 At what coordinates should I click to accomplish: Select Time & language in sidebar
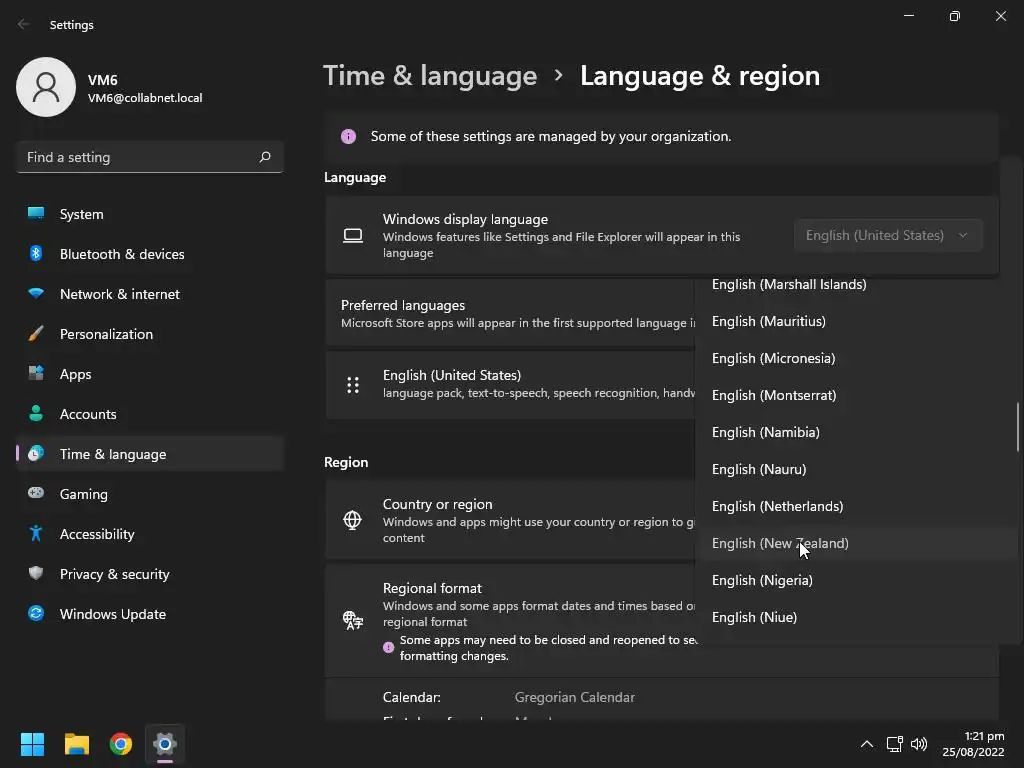click(x=150, y=454)
